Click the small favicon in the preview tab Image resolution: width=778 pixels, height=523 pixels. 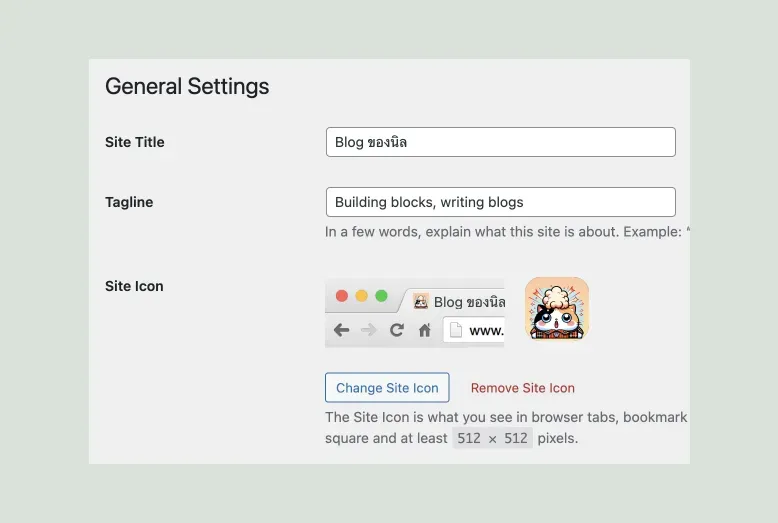click(421, 301)
